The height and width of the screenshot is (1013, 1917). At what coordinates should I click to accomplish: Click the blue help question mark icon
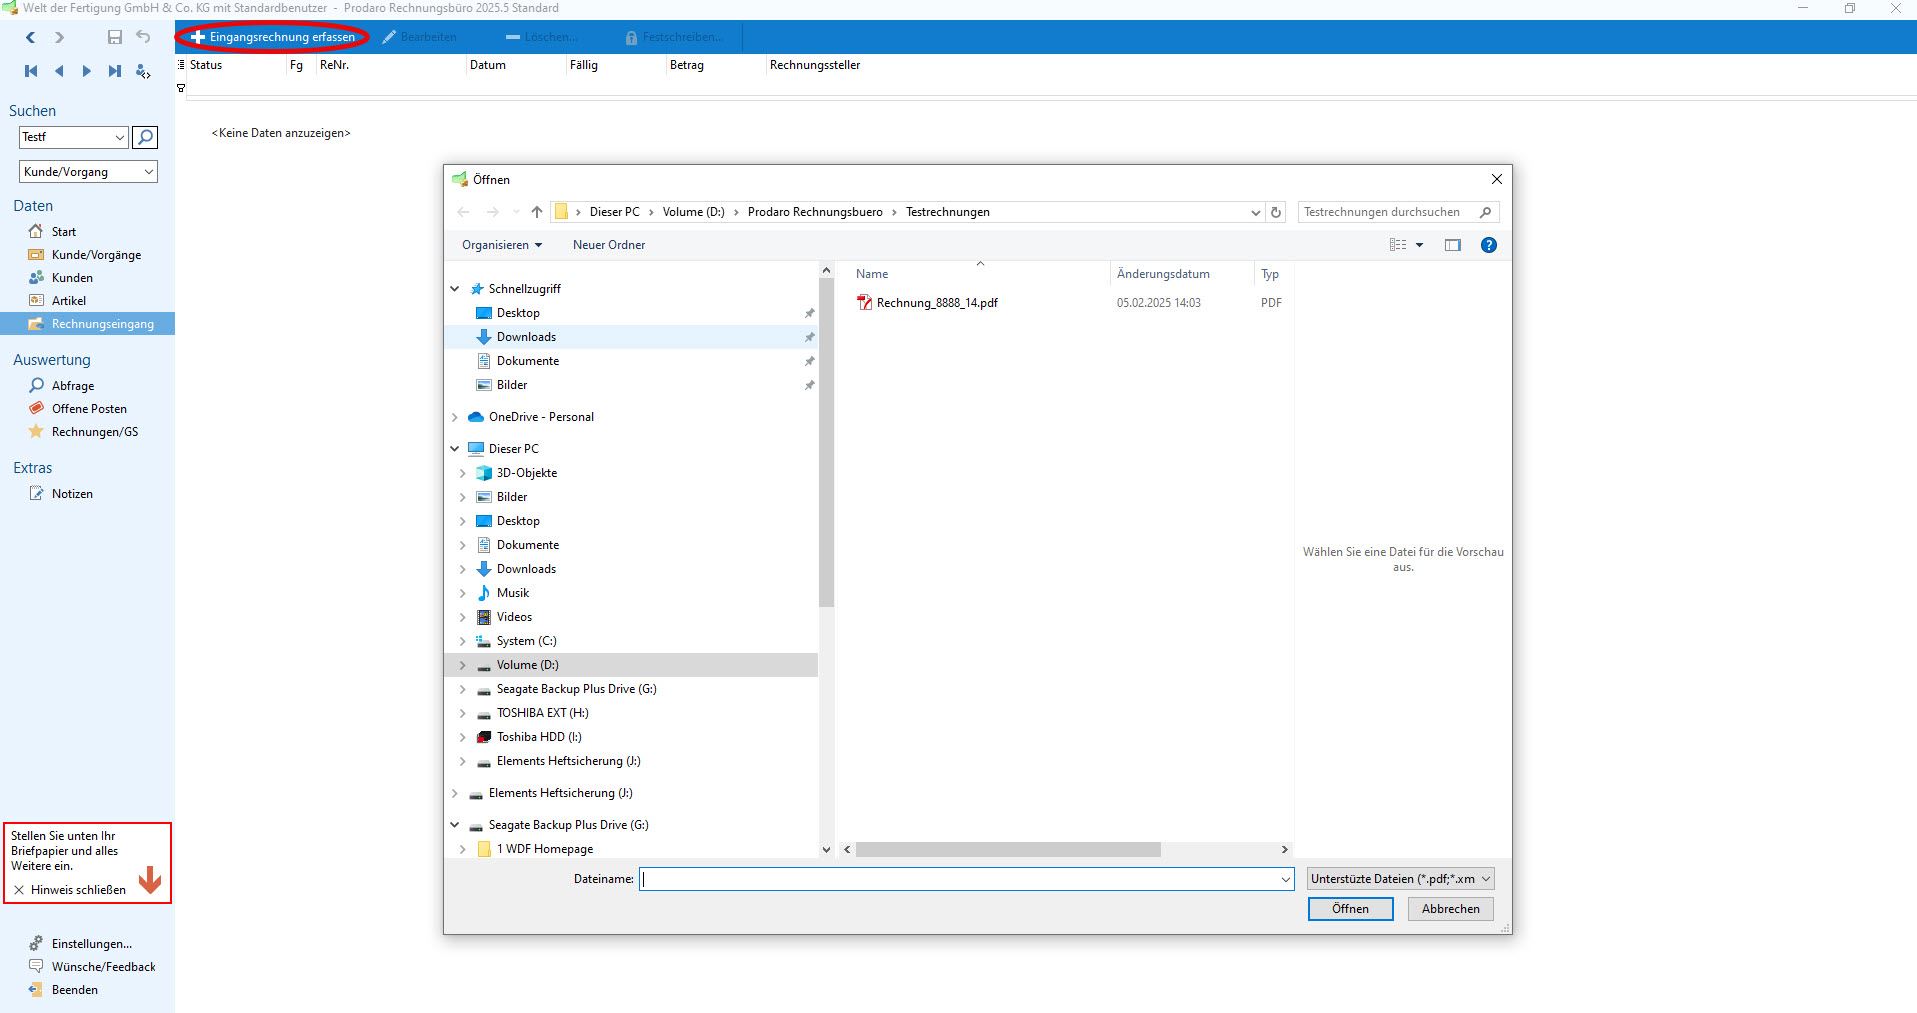coord(1489,245)
